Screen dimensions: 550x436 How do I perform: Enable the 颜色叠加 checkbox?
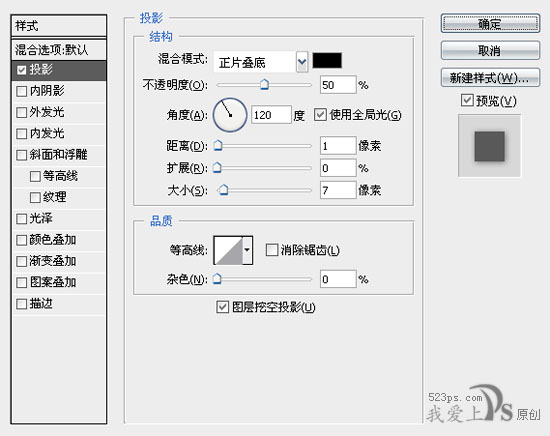tap(21, 240)
